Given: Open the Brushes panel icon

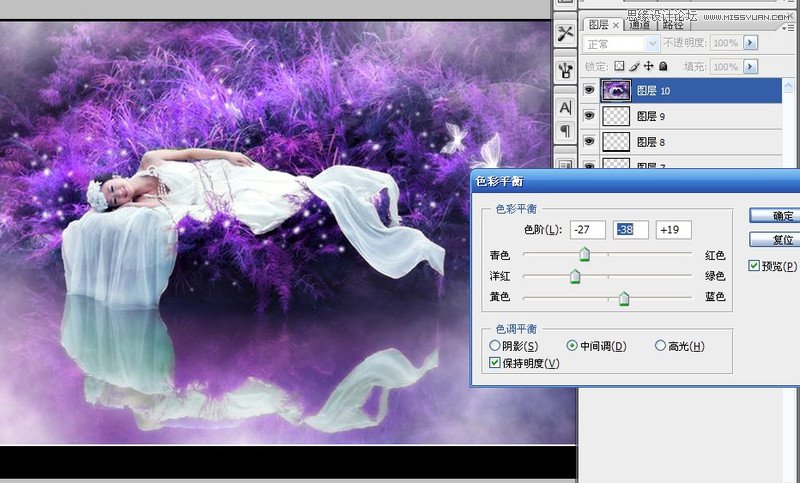Looking at the screenshot, I should point(565,70).
